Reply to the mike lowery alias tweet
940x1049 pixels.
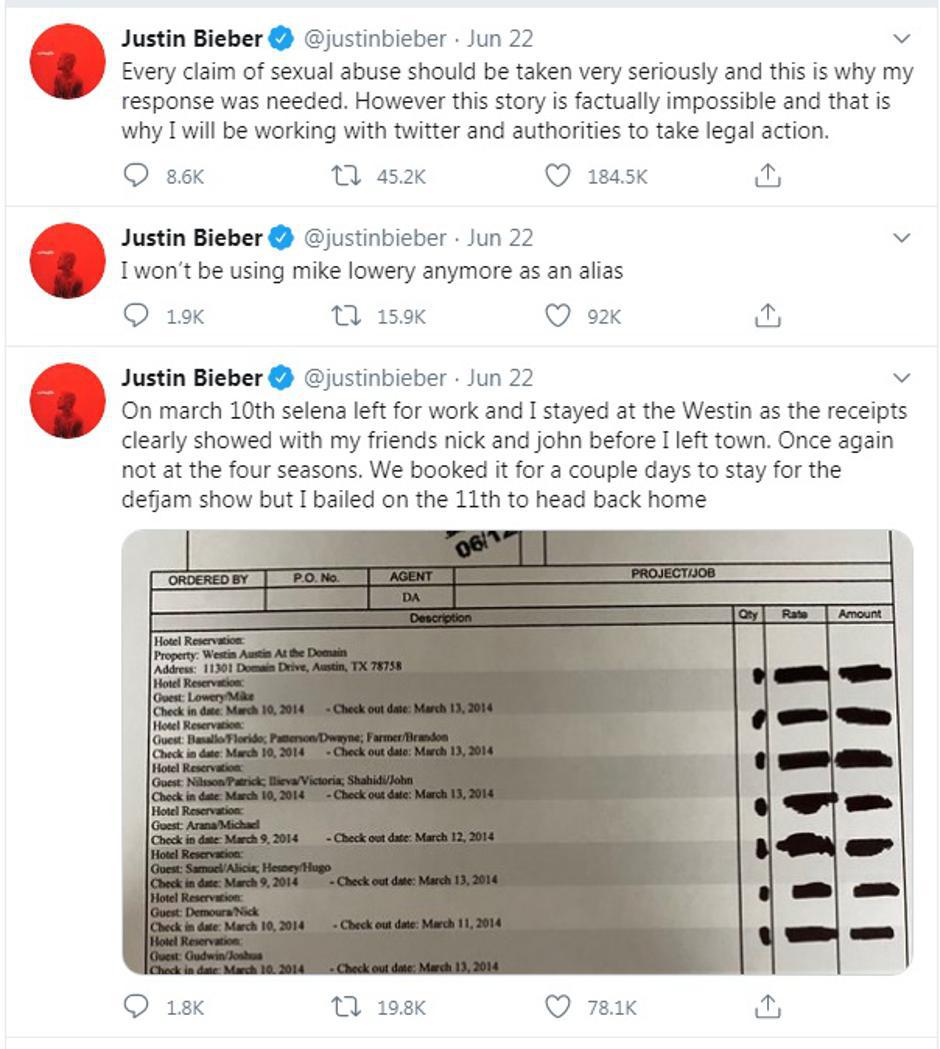tap(135, 316)
